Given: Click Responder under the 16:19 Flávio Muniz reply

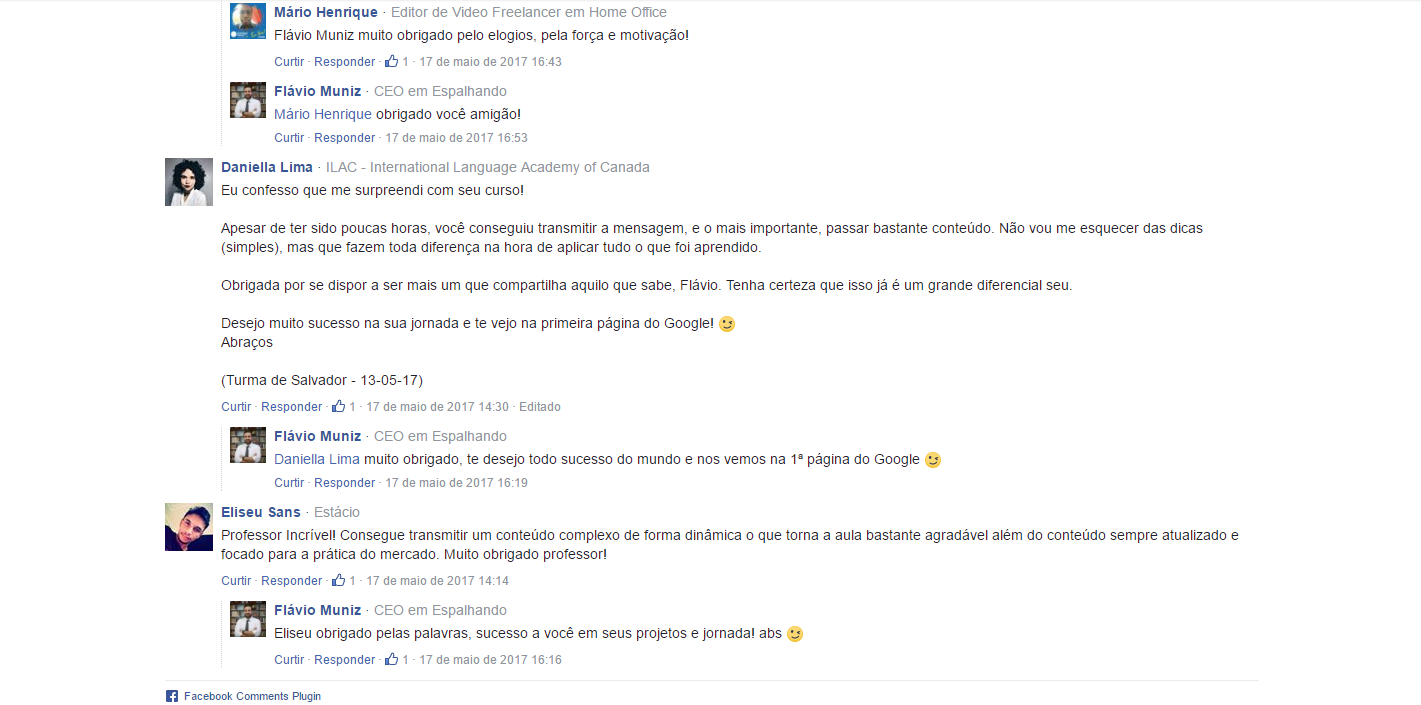Looking at the screenshot, I should tap(345, 483).
